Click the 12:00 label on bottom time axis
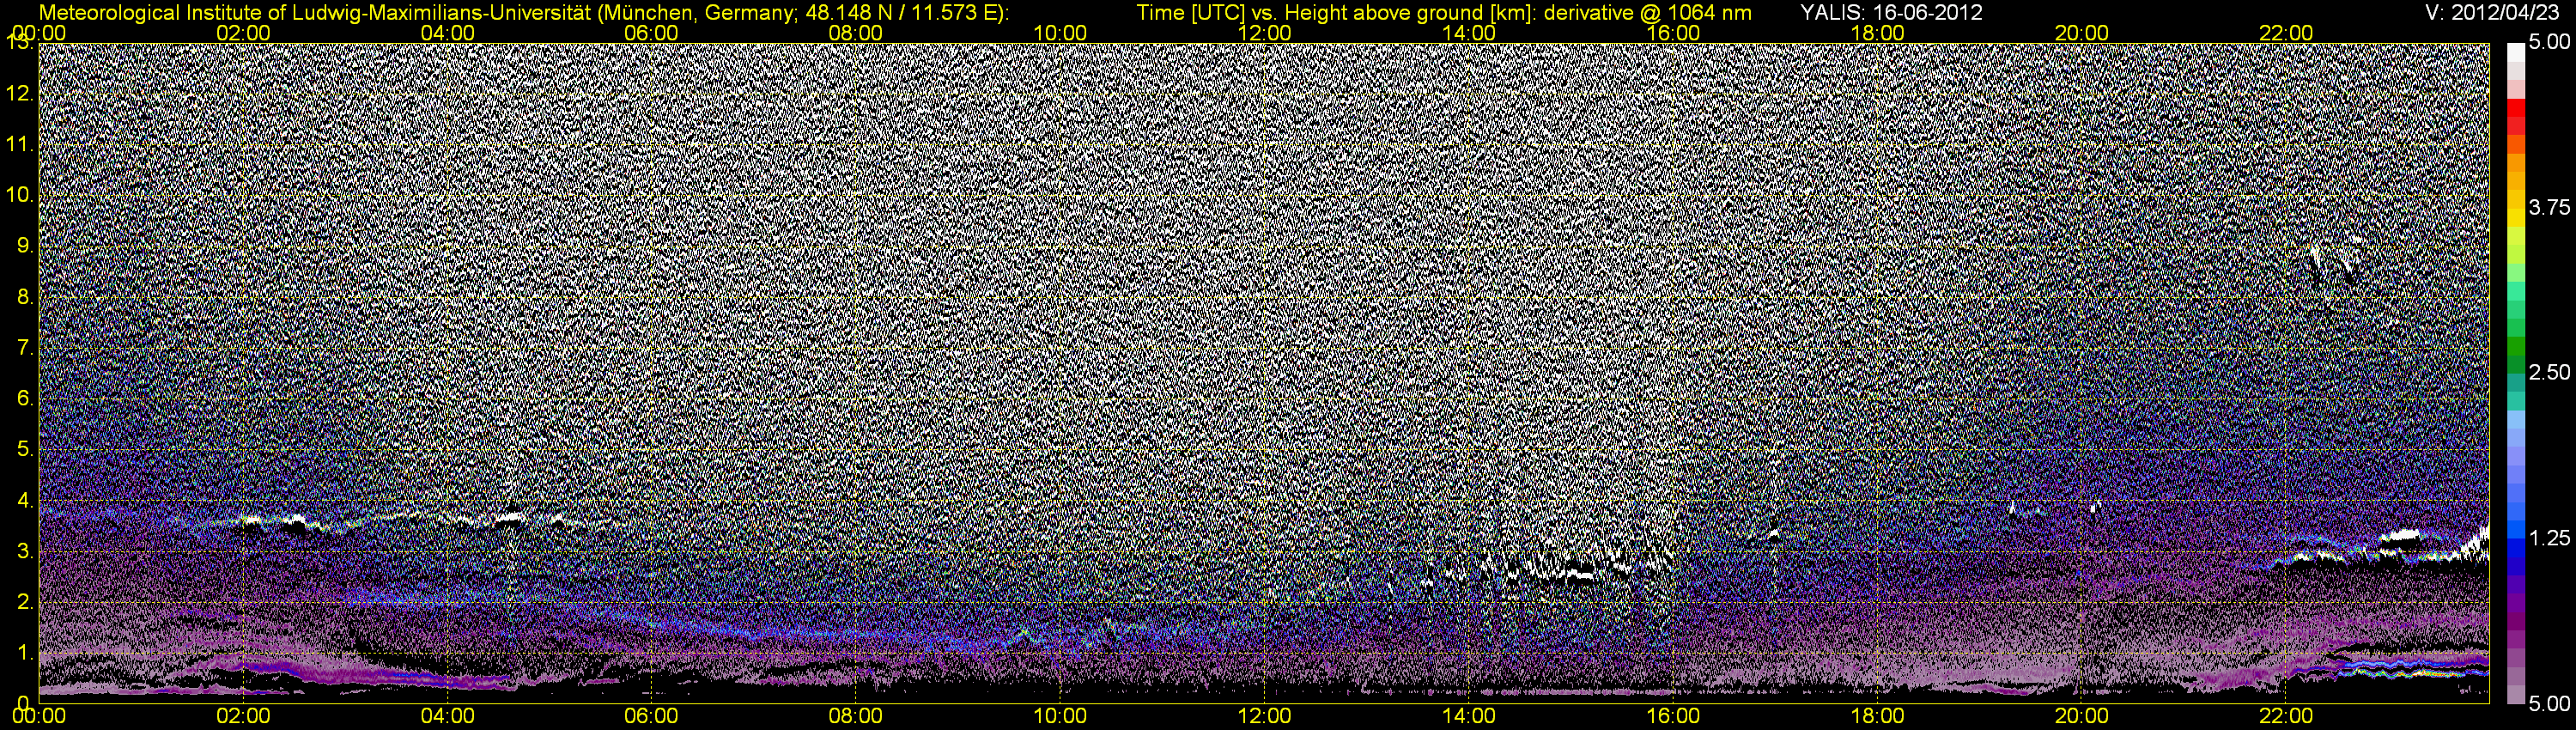Screen dimensions: 2576x730 tap(1265, 717)
